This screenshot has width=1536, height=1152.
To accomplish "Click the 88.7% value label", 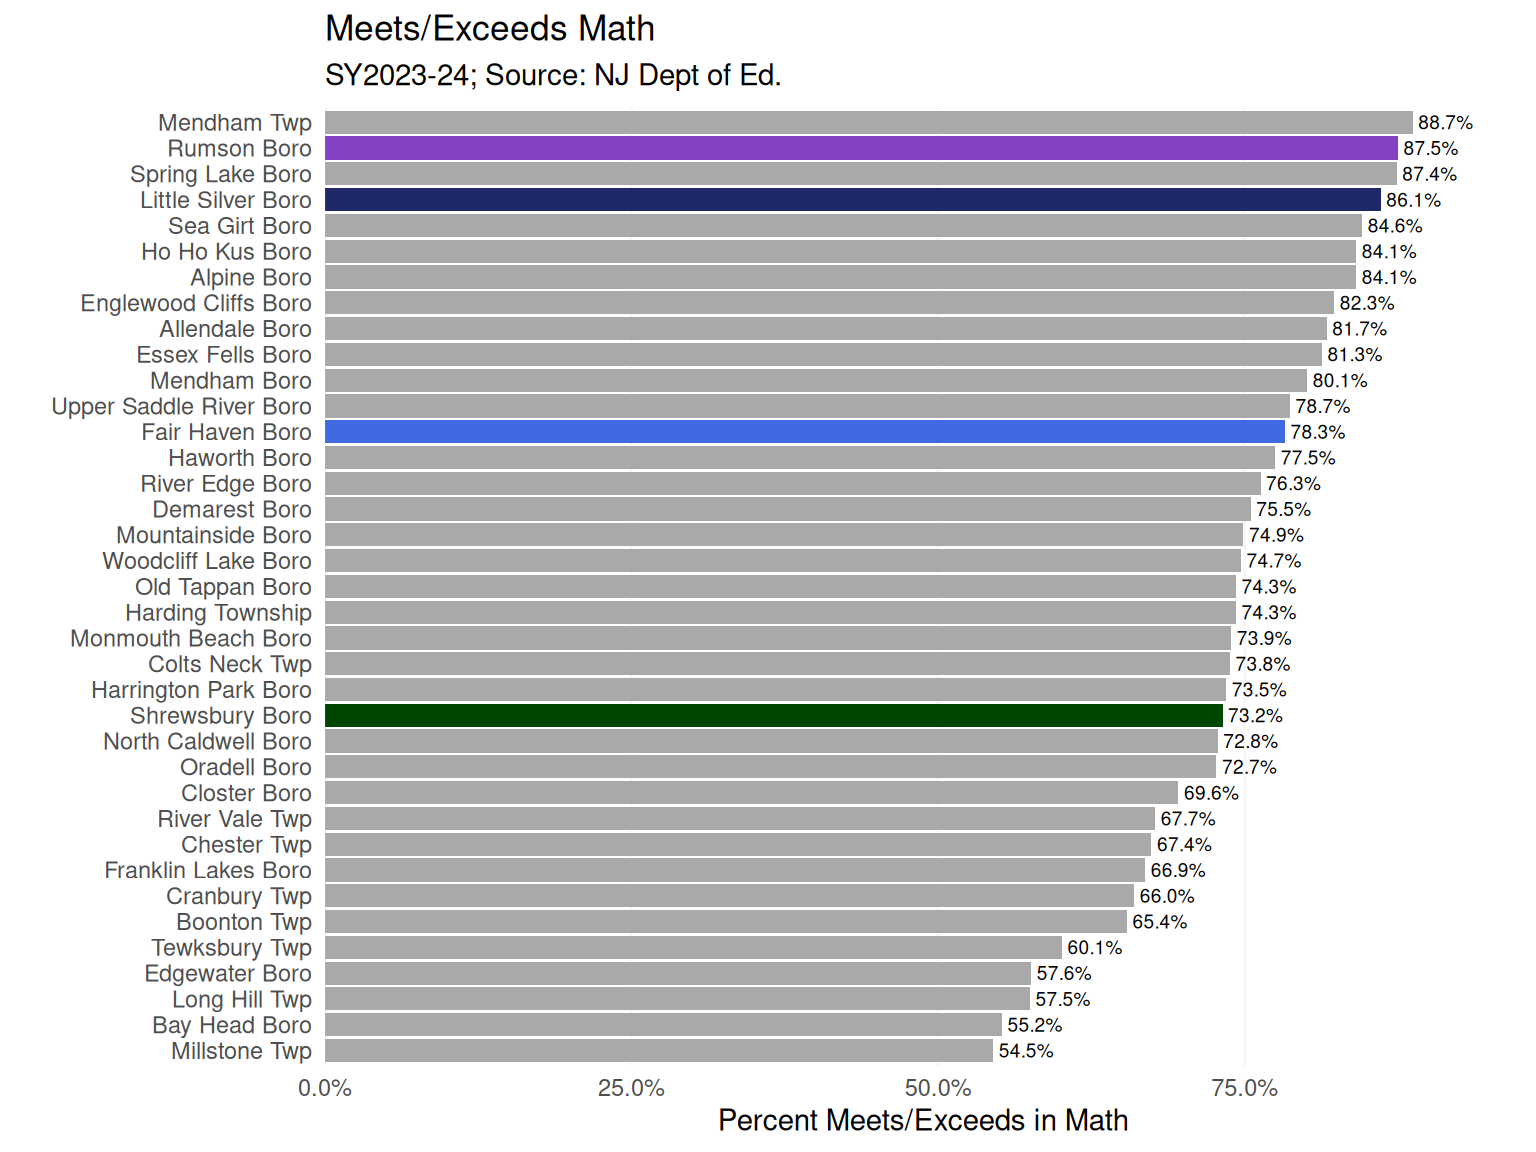I will pos(1445,123).
